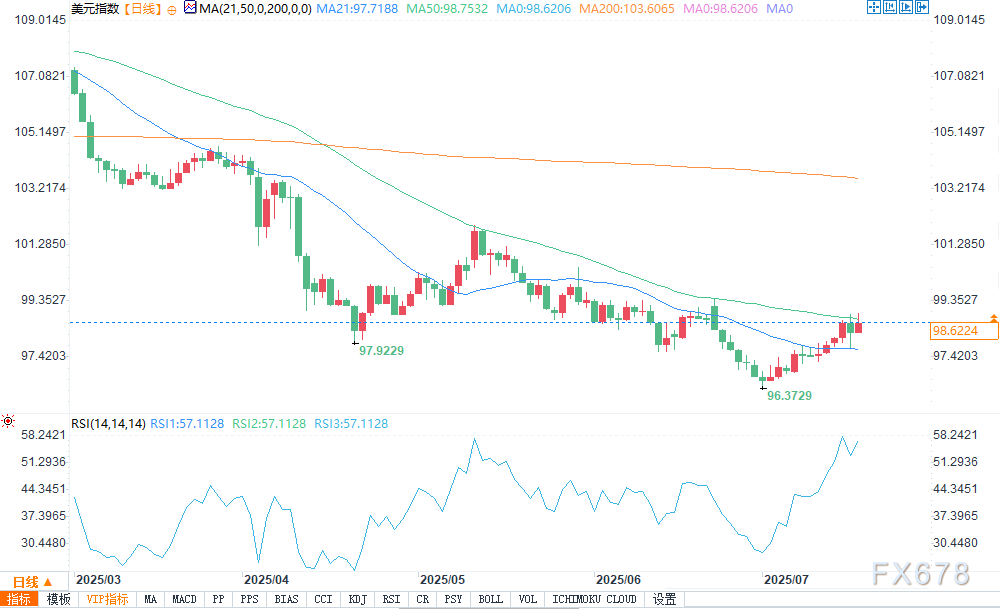
Task: Switch to the 指标 tab
Action: tap(18, 599)
